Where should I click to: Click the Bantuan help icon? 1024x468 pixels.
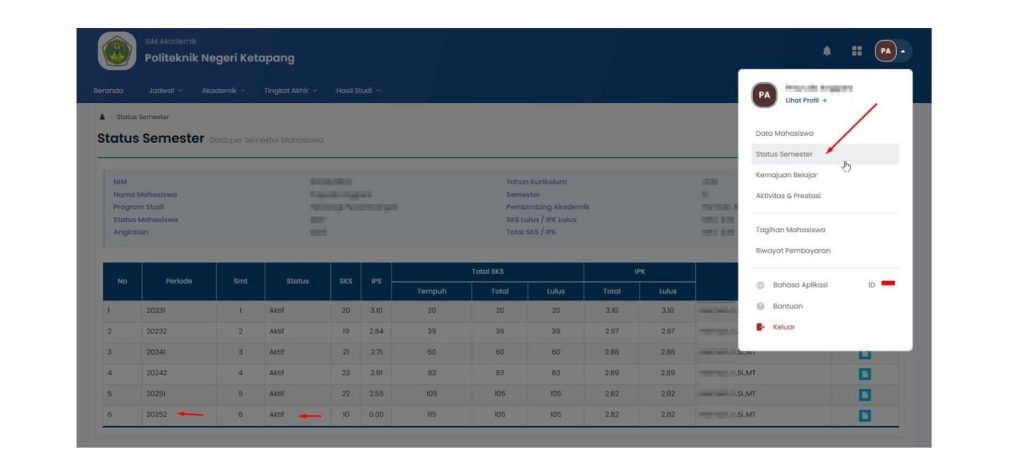click(x=761, y=306)
